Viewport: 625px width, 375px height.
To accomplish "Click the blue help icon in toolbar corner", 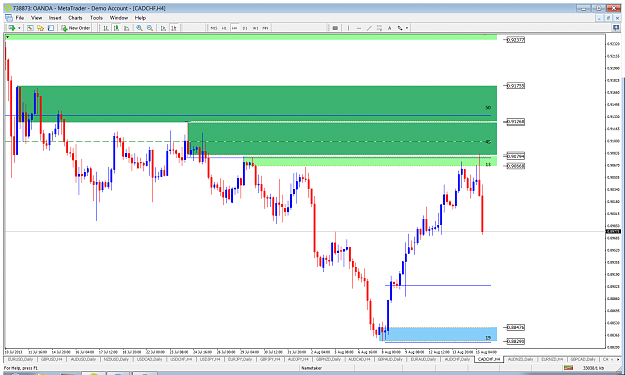I will point(616,28).
